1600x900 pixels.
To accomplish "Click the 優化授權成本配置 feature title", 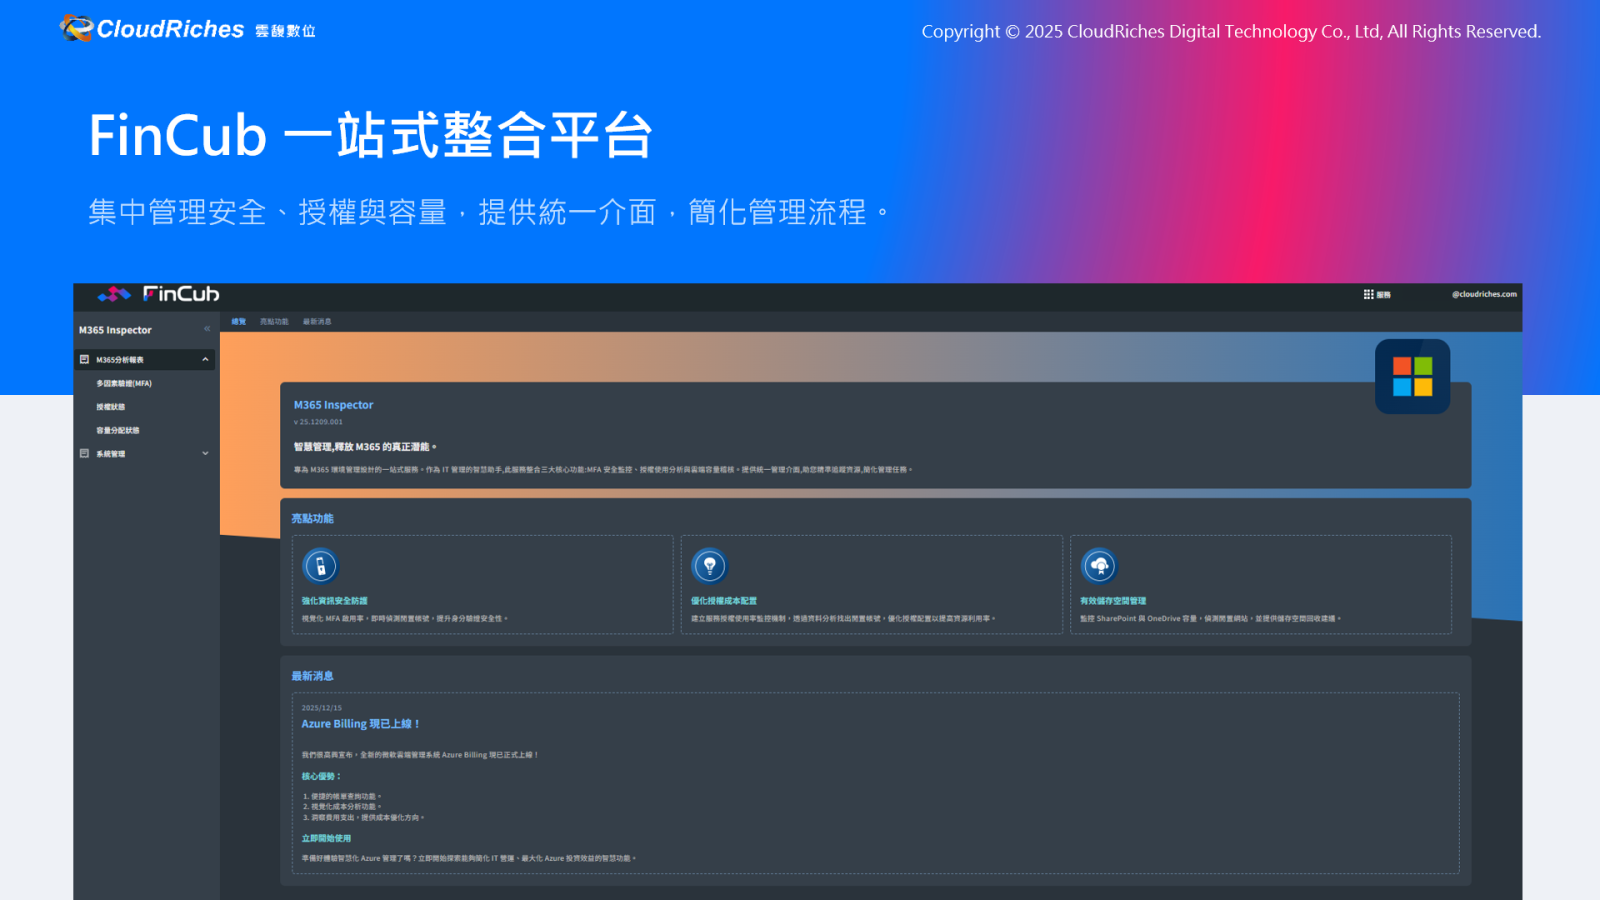I will tap(724, 601).
